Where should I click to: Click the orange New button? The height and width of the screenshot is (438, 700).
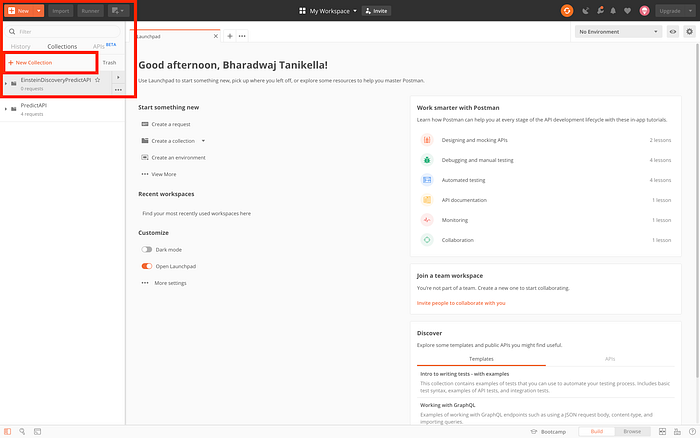pos(19,11)
